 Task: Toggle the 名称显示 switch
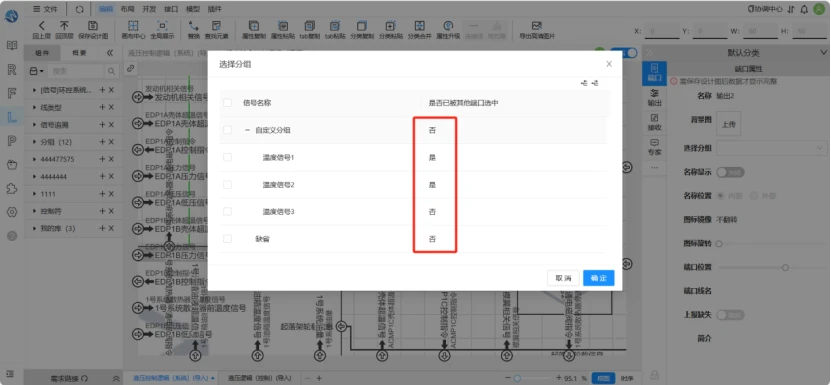click(730, 172)
